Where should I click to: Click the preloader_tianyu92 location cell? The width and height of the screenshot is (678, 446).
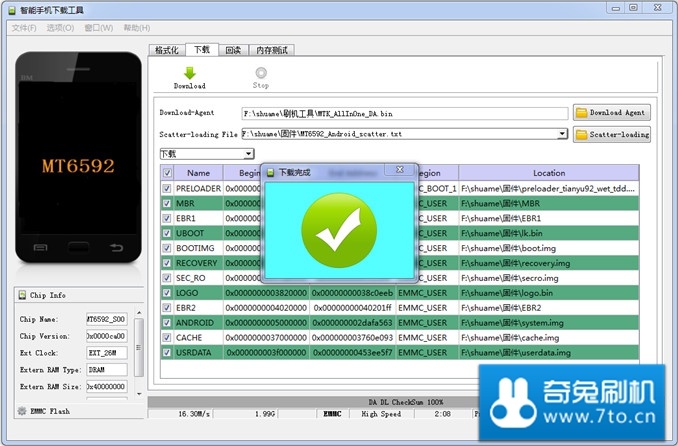[549, 189]
